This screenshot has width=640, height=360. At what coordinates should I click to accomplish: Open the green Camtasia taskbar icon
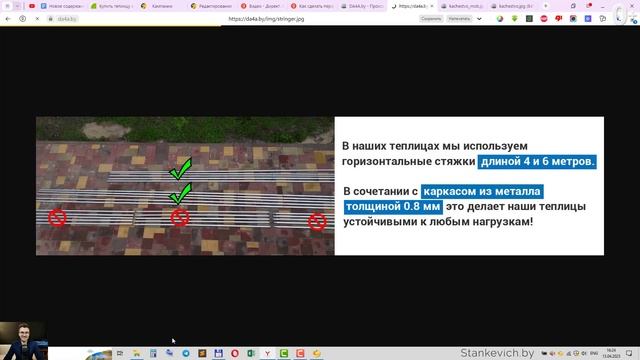click(284, 353)
